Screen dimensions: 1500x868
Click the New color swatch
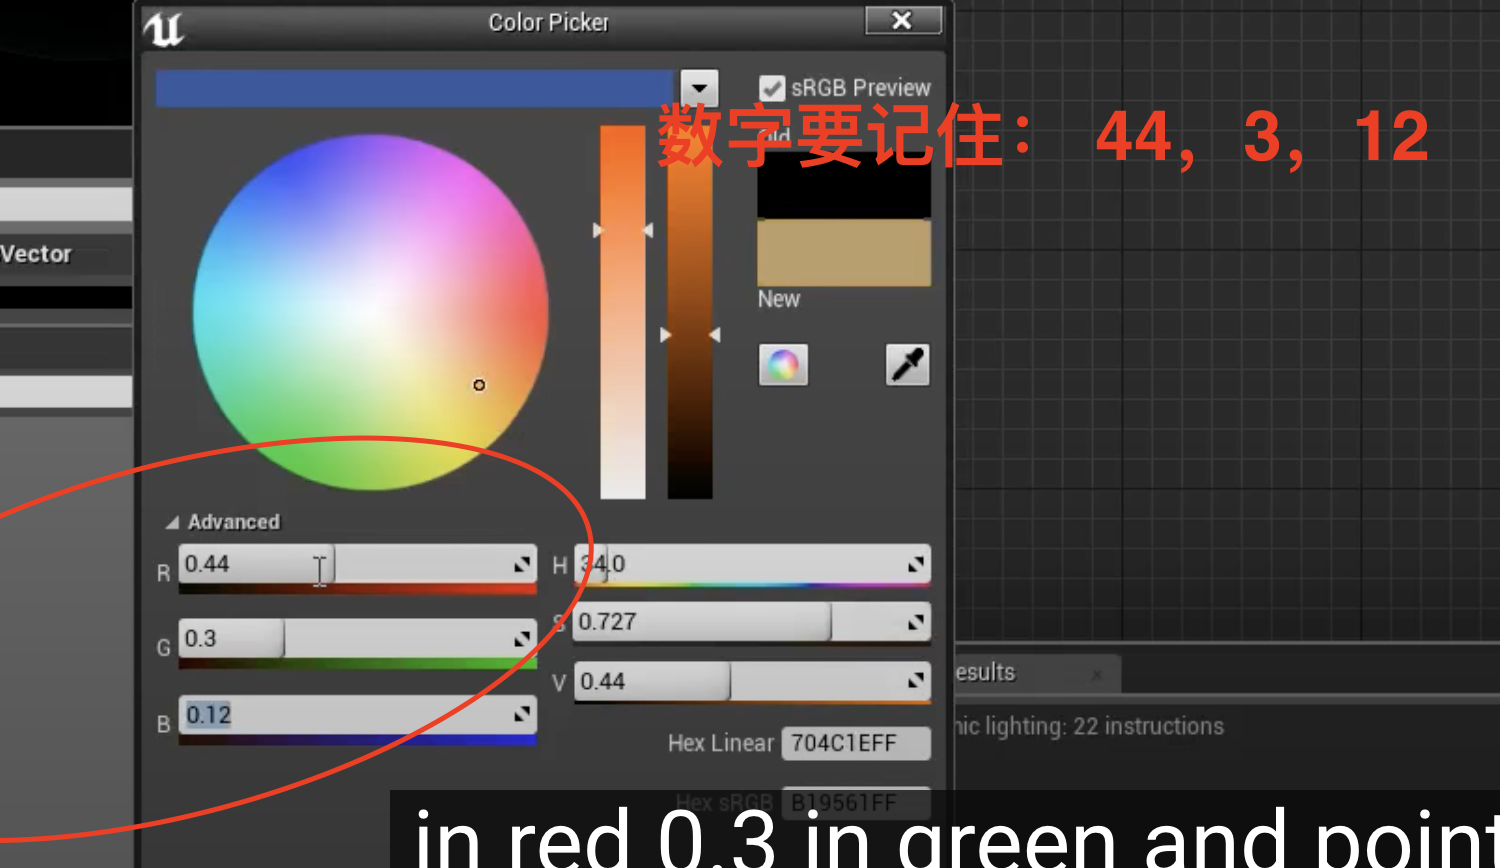tap(843, 253)
